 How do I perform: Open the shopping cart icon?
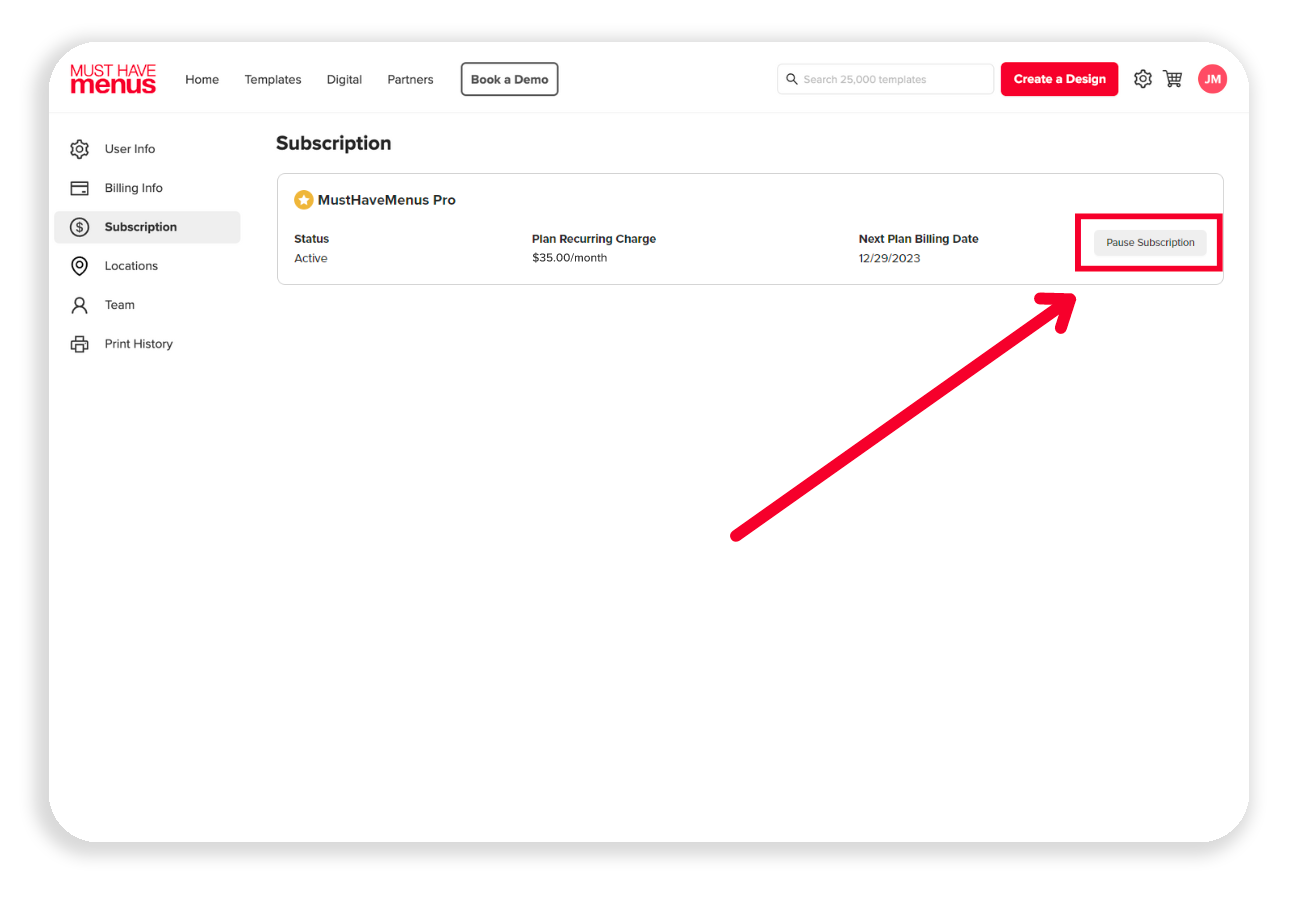[1173, 79]
